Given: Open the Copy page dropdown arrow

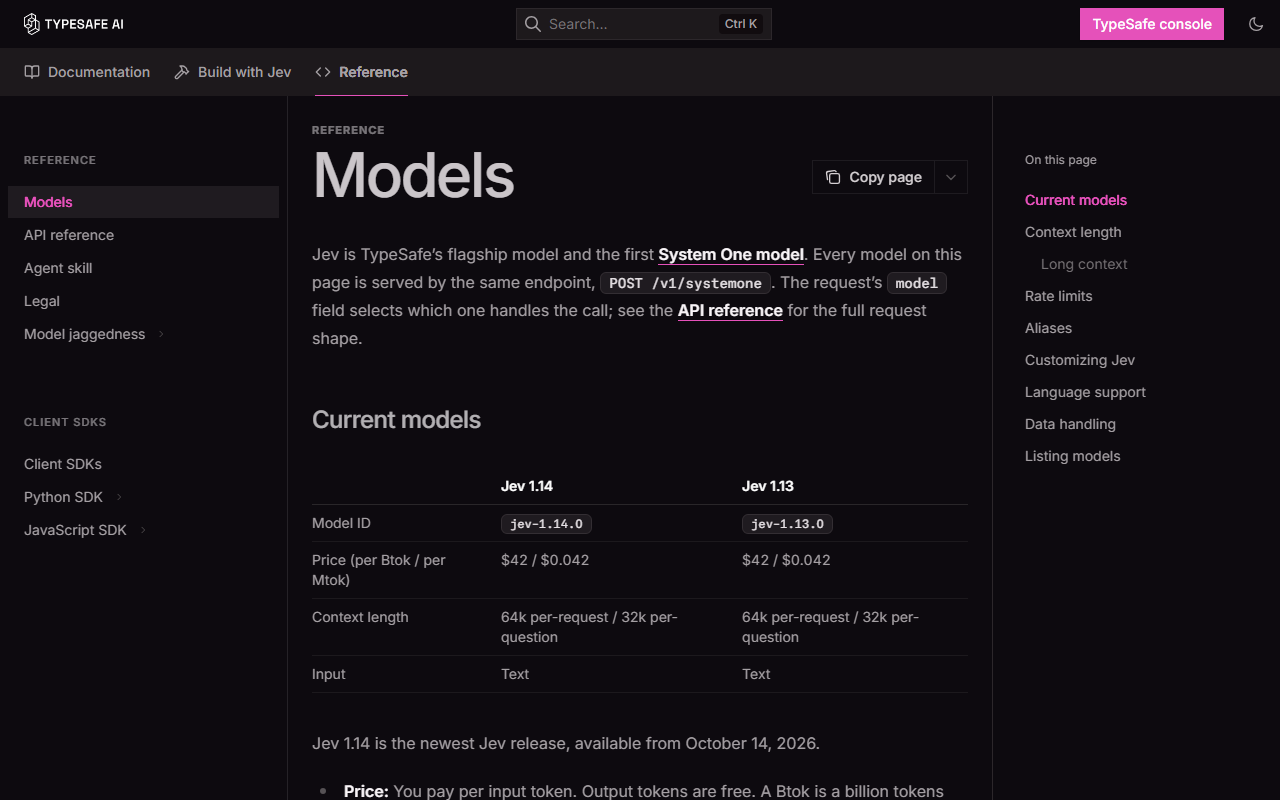Looking at the screenshot, I should pos(951,177).
